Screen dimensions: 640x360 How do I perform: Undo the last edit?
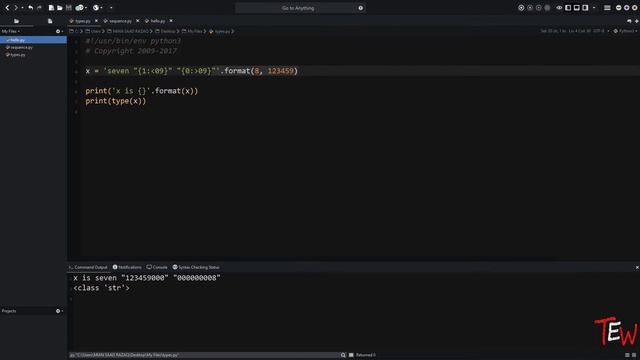tap(31, 8)
